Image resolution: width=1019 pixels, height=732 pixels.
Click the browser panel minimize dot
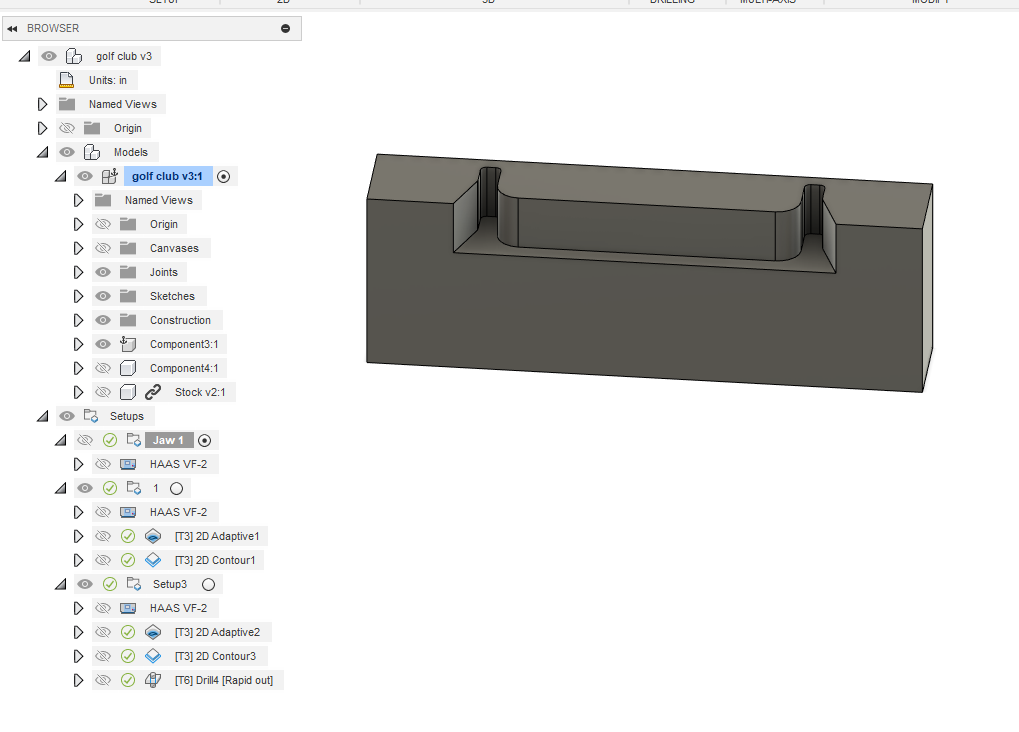click(285, 29)
